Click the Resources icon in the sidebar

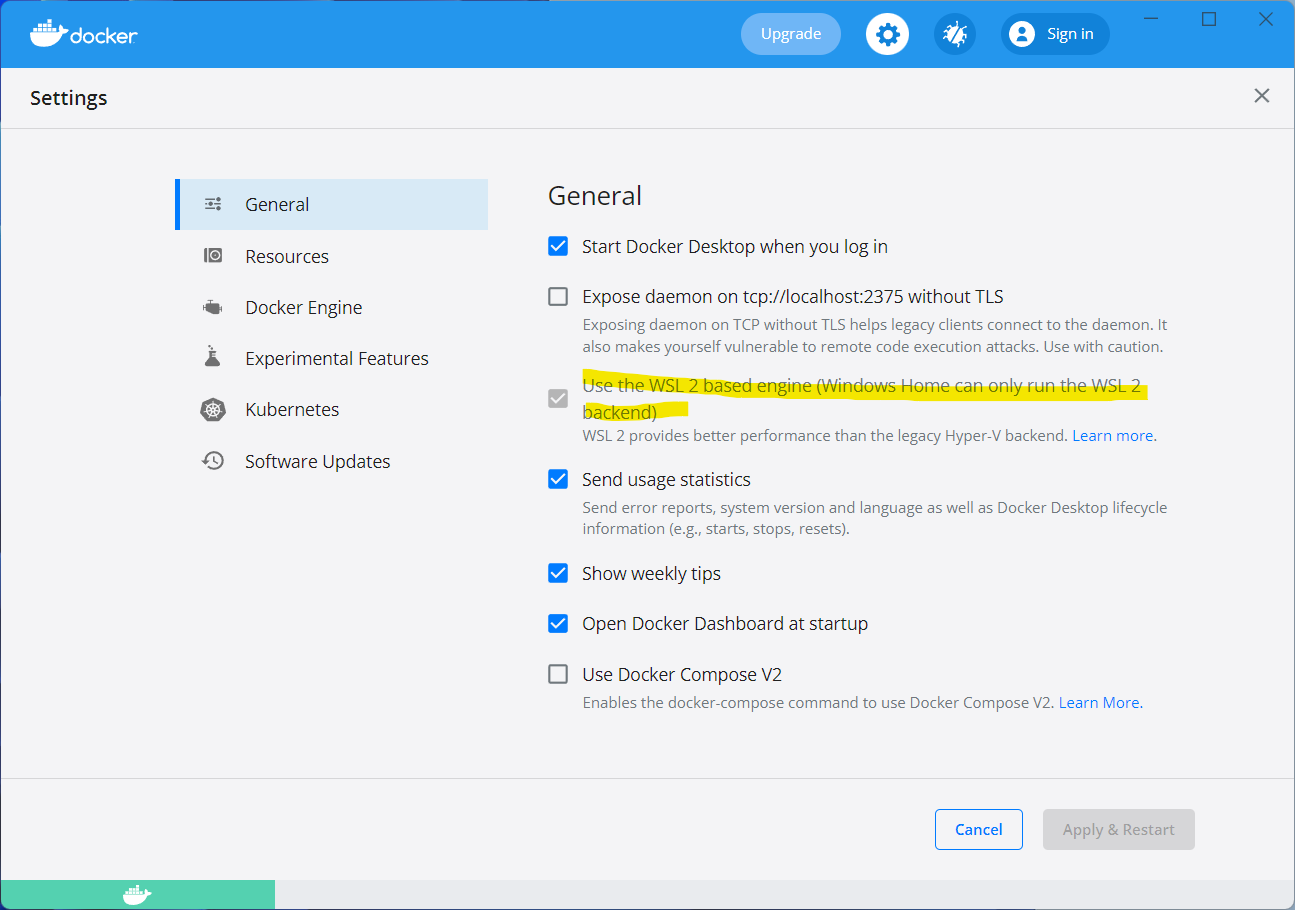click(212, 255)
